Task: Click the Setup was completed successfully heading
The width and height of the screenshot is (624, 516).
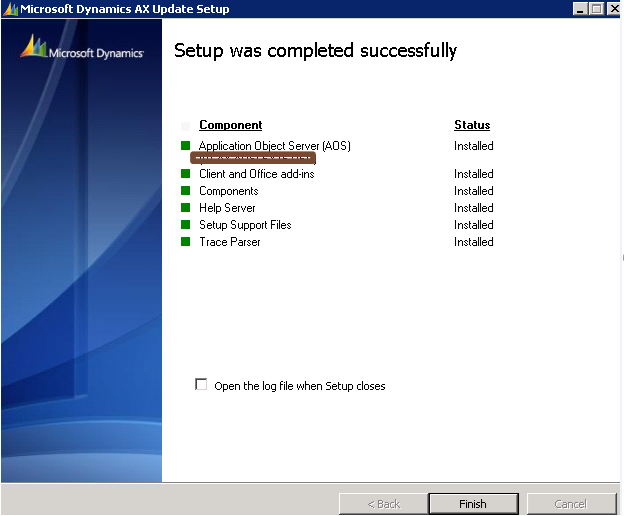Action: (x=316, y=51)
